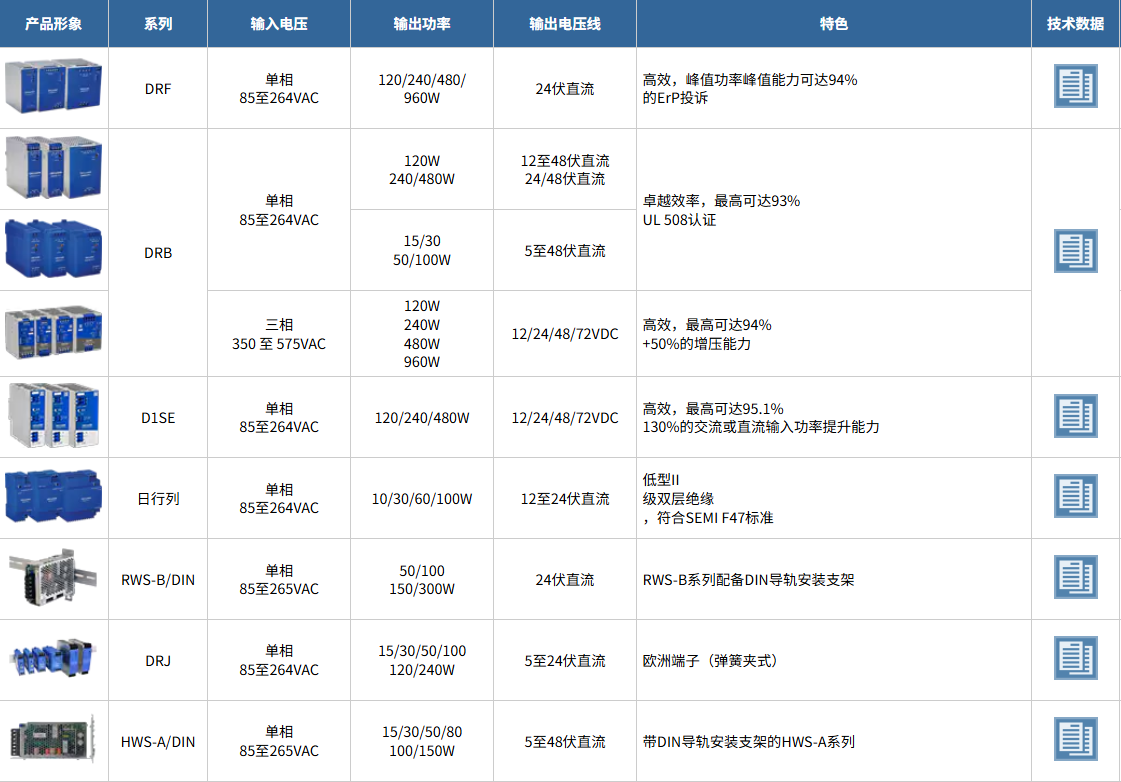Click the 日行列 product image
Viewport: 1121px width, 782px height.
click(x=54, y=496)
